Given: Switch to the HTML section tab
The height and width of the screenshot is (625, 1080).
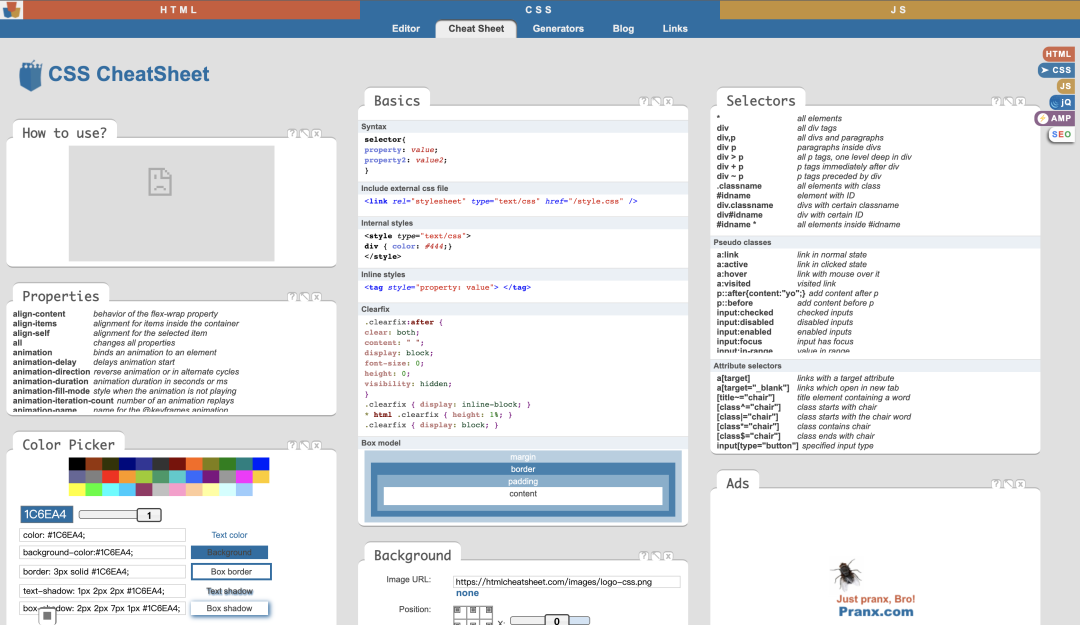Looking at the screenshot, I should click(x=179, y=9).
